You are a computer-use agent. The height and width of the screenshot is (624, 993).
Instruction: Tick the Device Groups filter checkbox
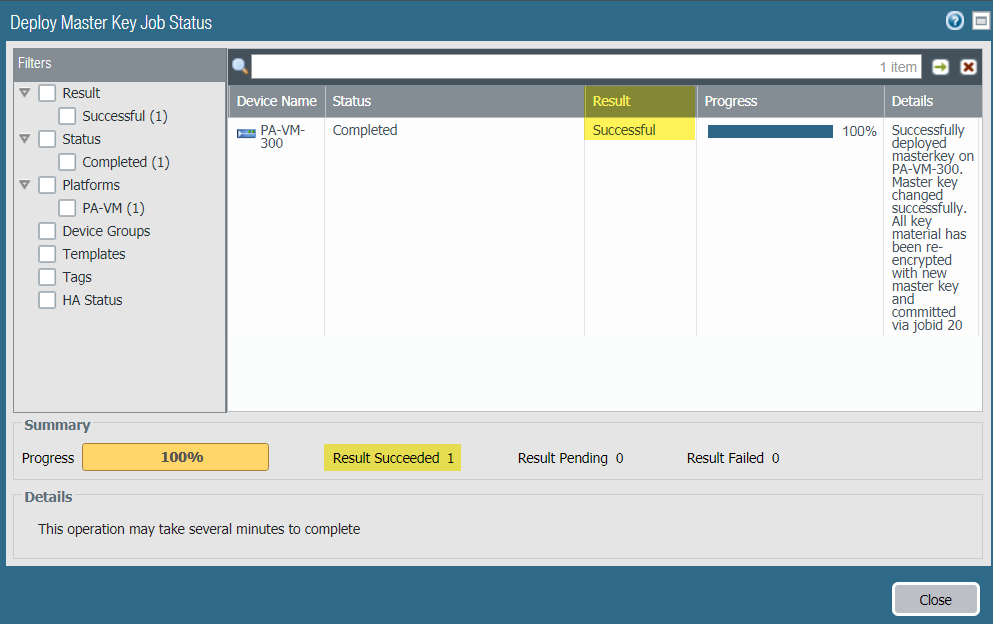[x=47, y=231]
